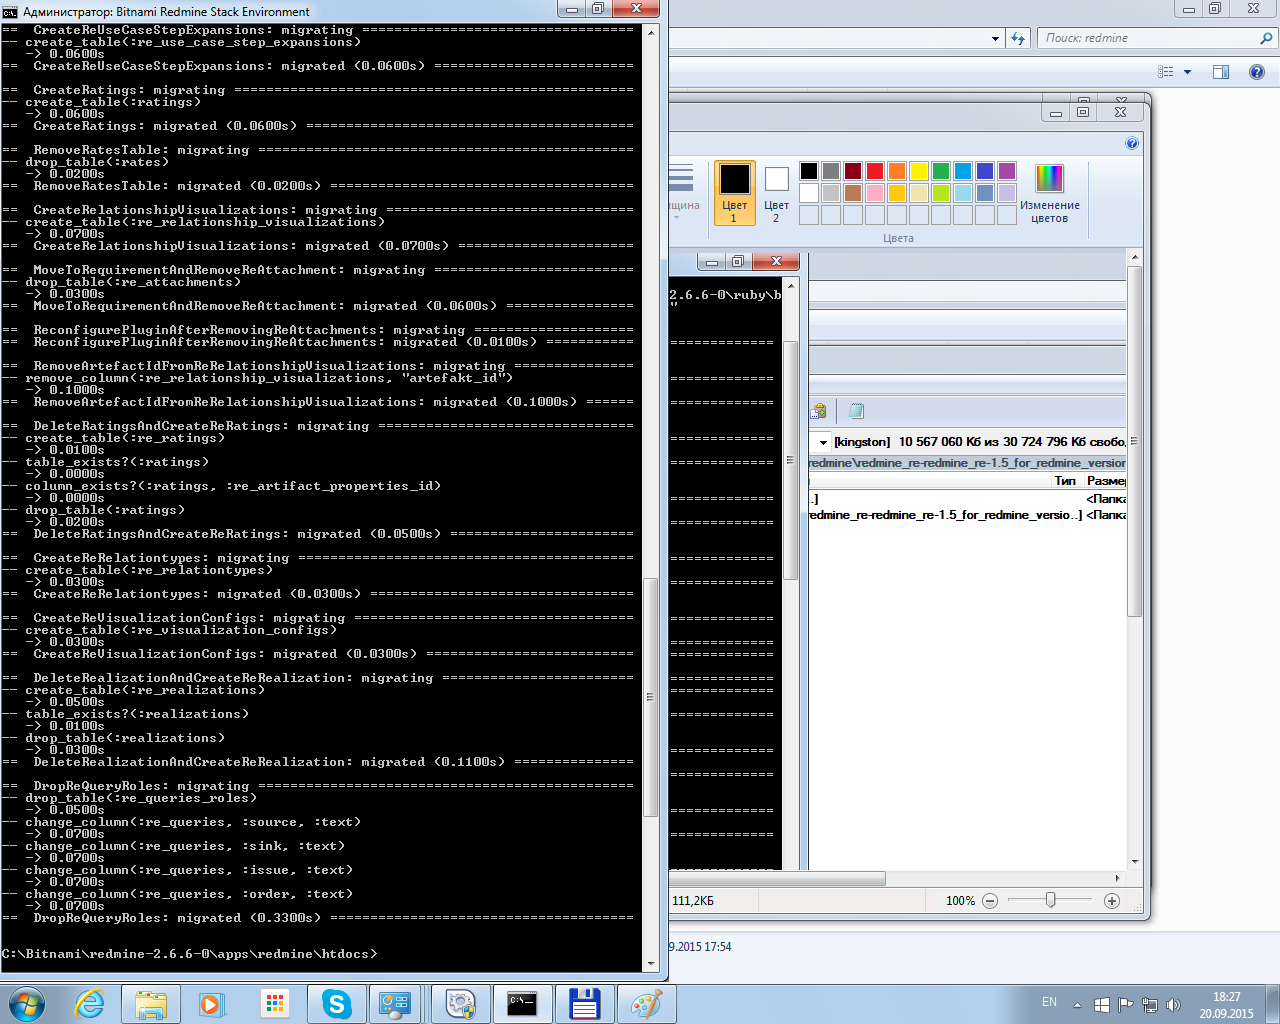
Task: Open drive selection dropdown near [kingston]
Action: tap(823, 442)
